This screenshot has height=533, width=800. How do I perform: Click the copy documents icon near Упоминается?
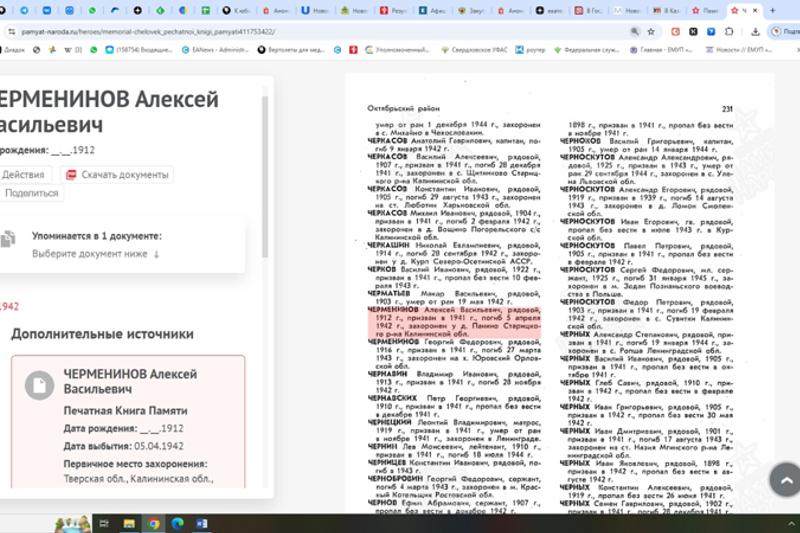[8, 239]
